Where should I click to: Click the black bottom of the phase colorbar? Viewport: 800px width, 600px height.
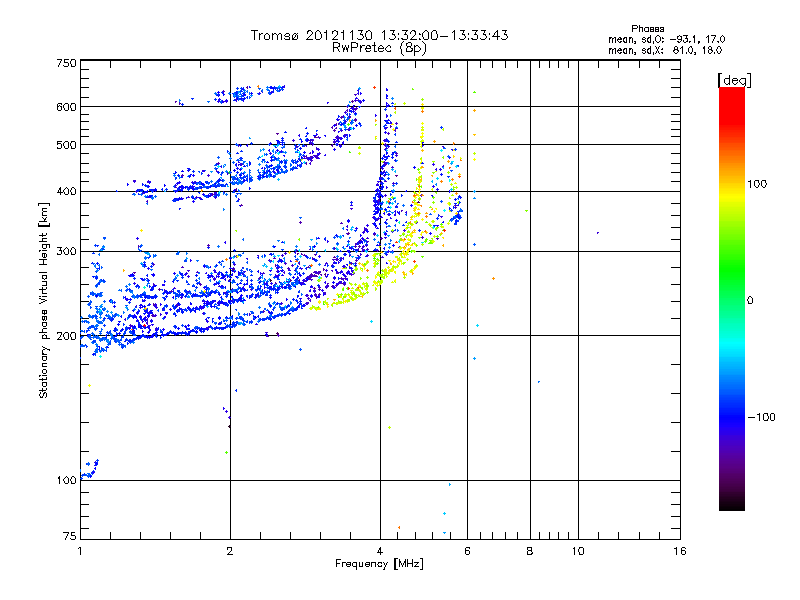(x=732, y=503)
